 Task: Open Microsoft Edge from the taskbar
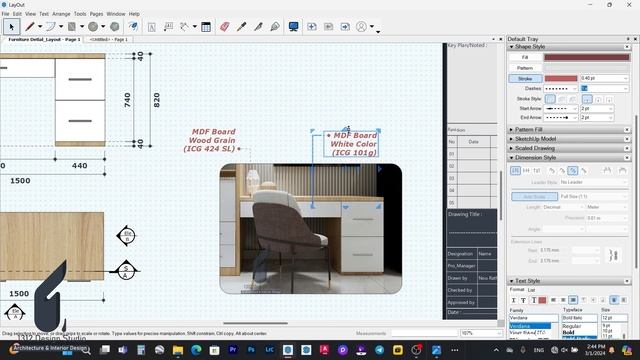[196, 350]
